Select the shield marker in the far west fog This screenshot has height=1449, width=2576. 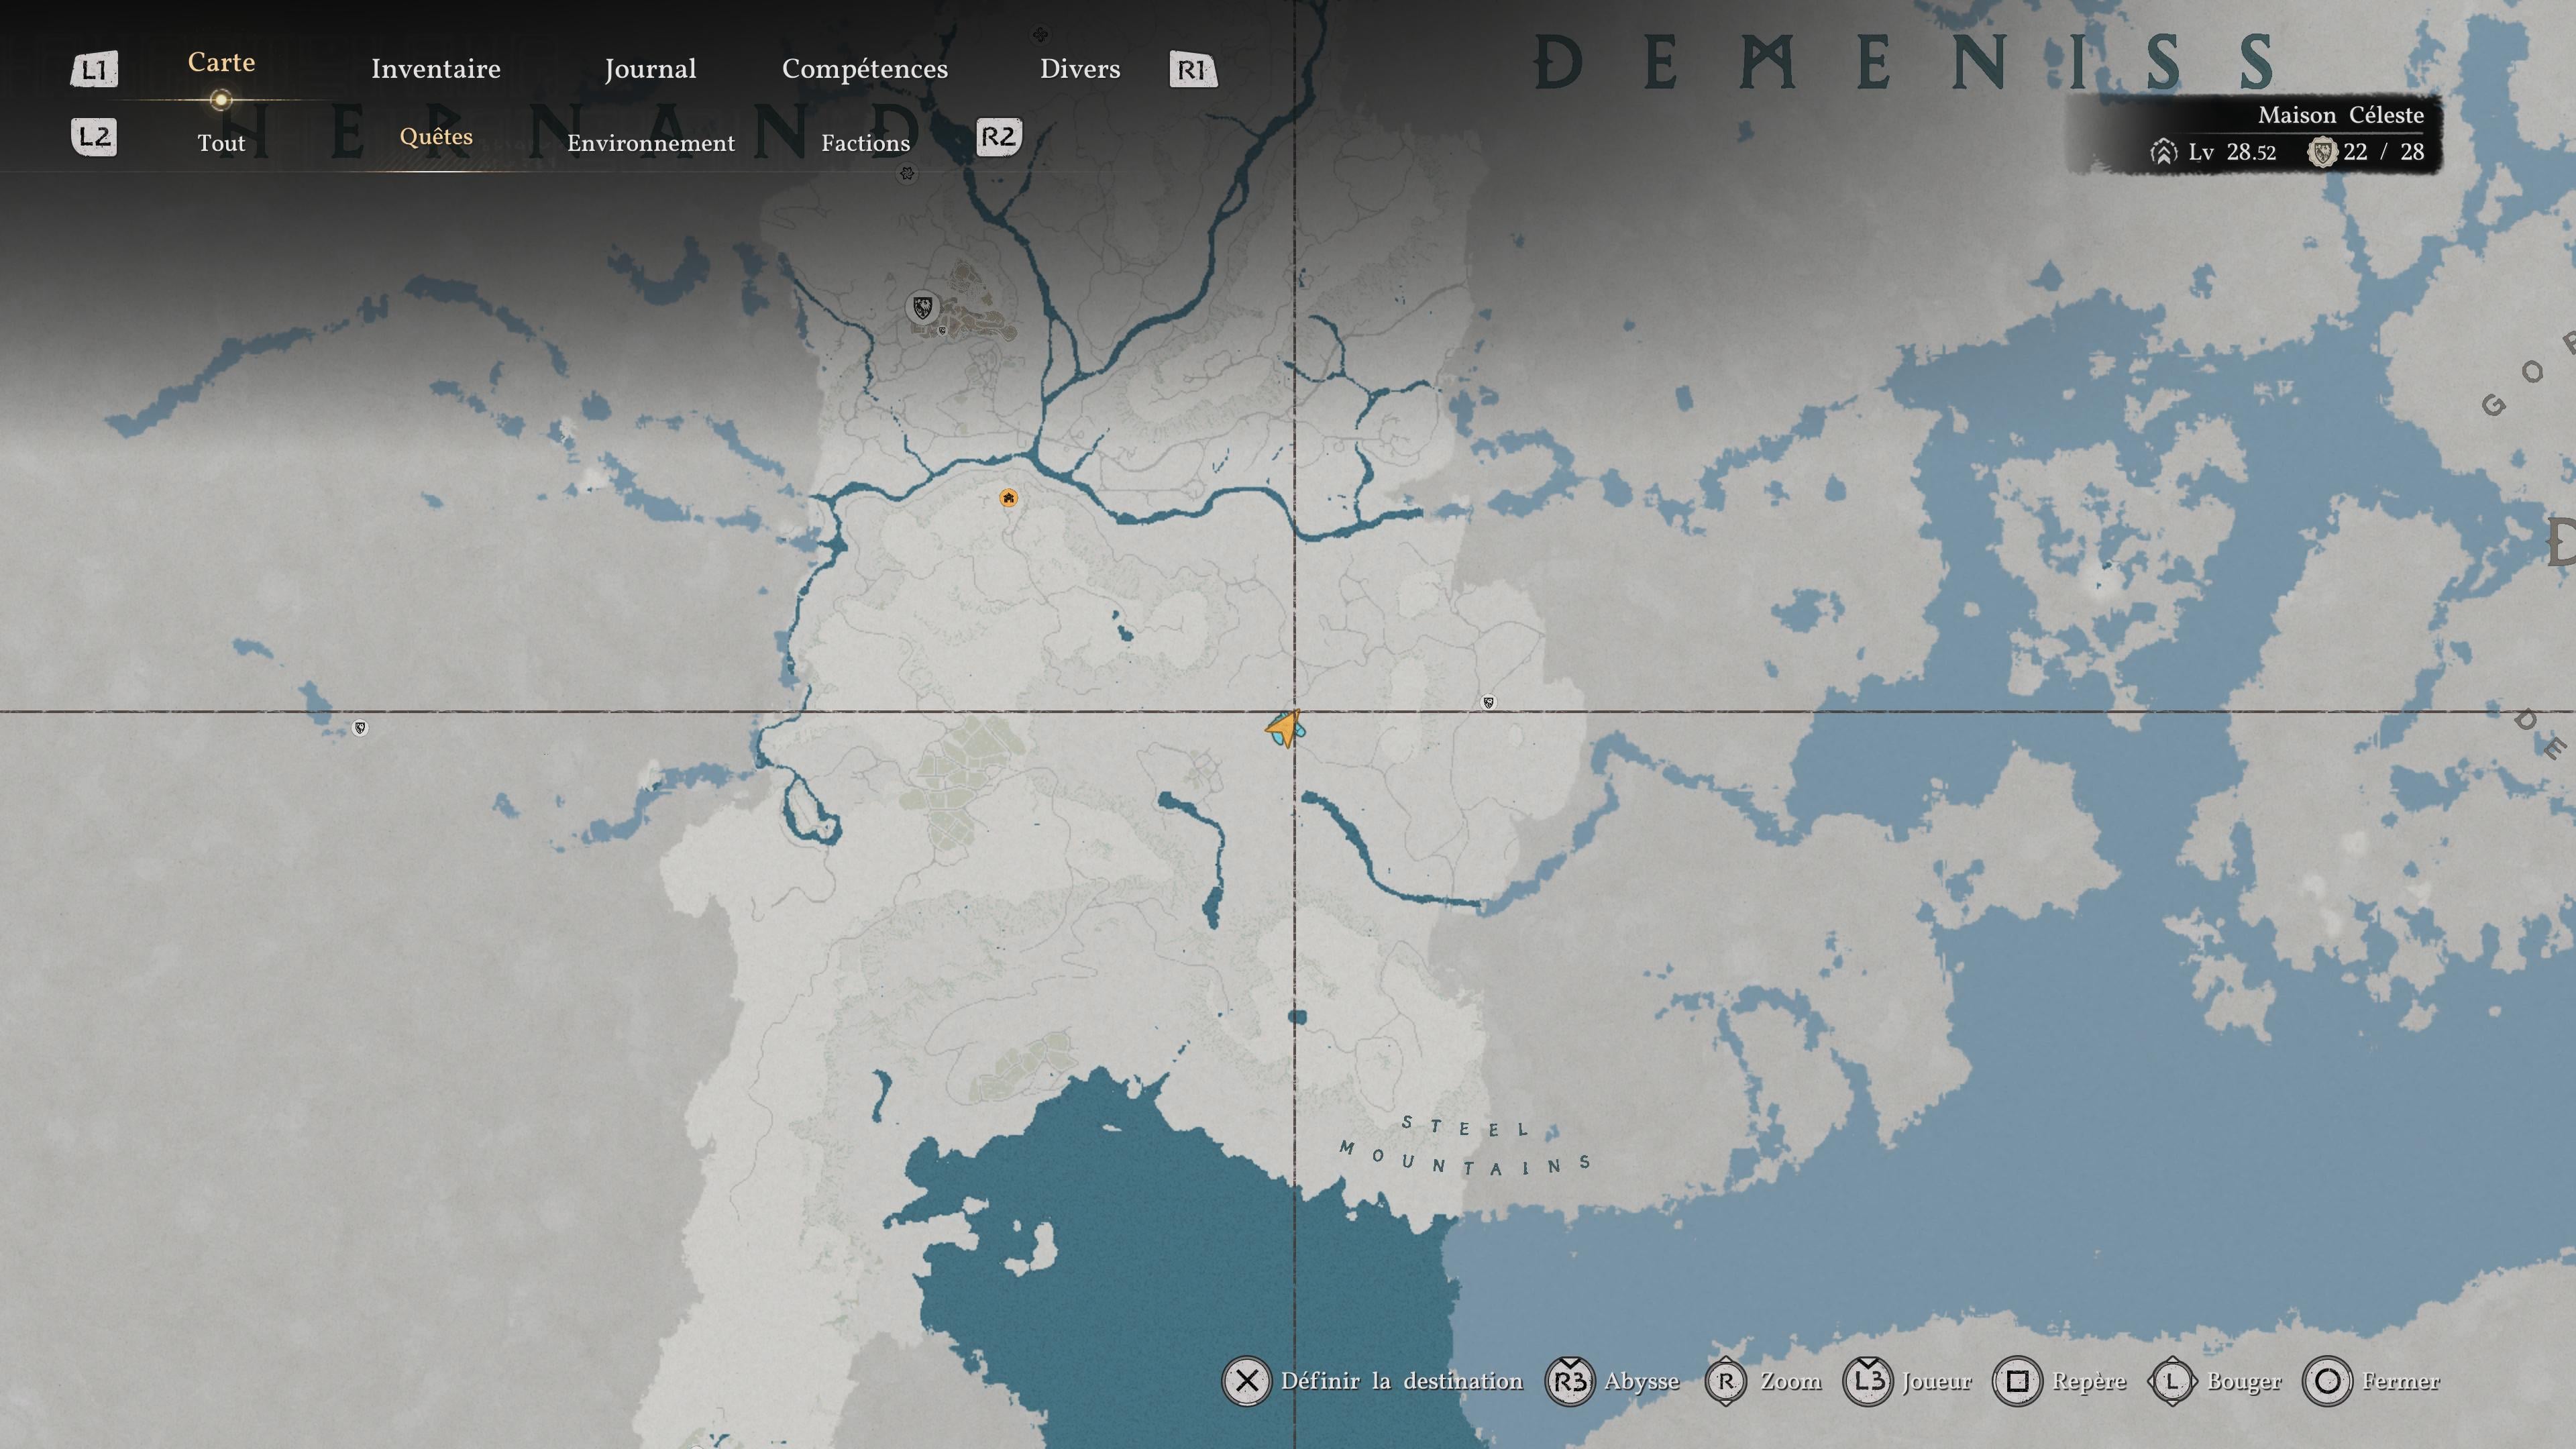(360, 728)
